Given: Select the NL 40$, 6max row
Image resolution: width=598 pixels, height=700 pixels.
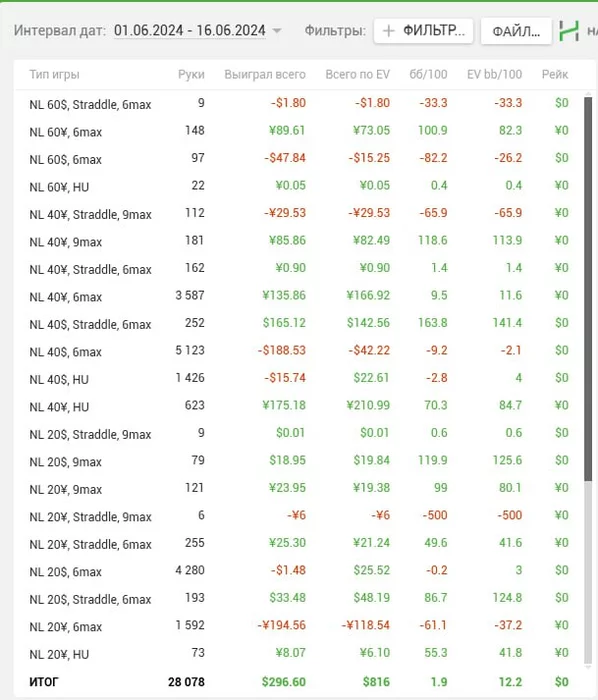Looking at the screenshot, I should pyautogui.click(x=299, y=351).
